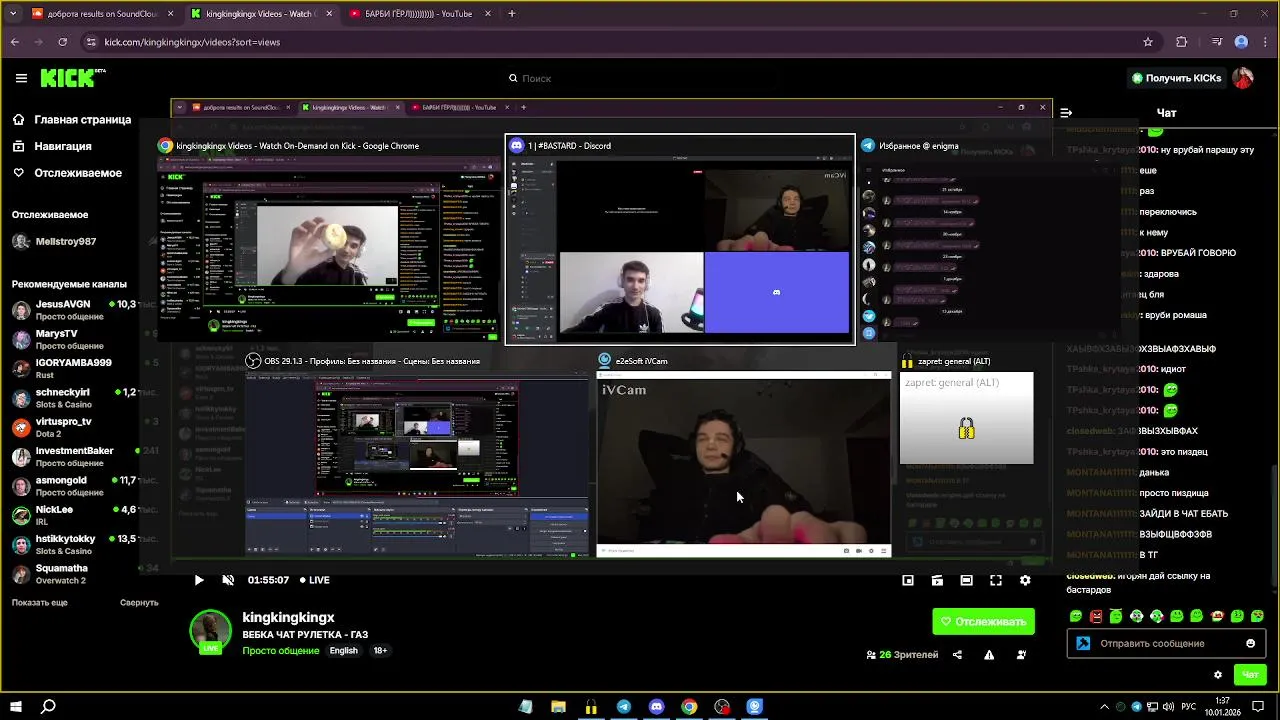Expand the system tray hidden icons chevron
The image size is (1280, 720).
pyautogui.click(x=1104, y=707)
